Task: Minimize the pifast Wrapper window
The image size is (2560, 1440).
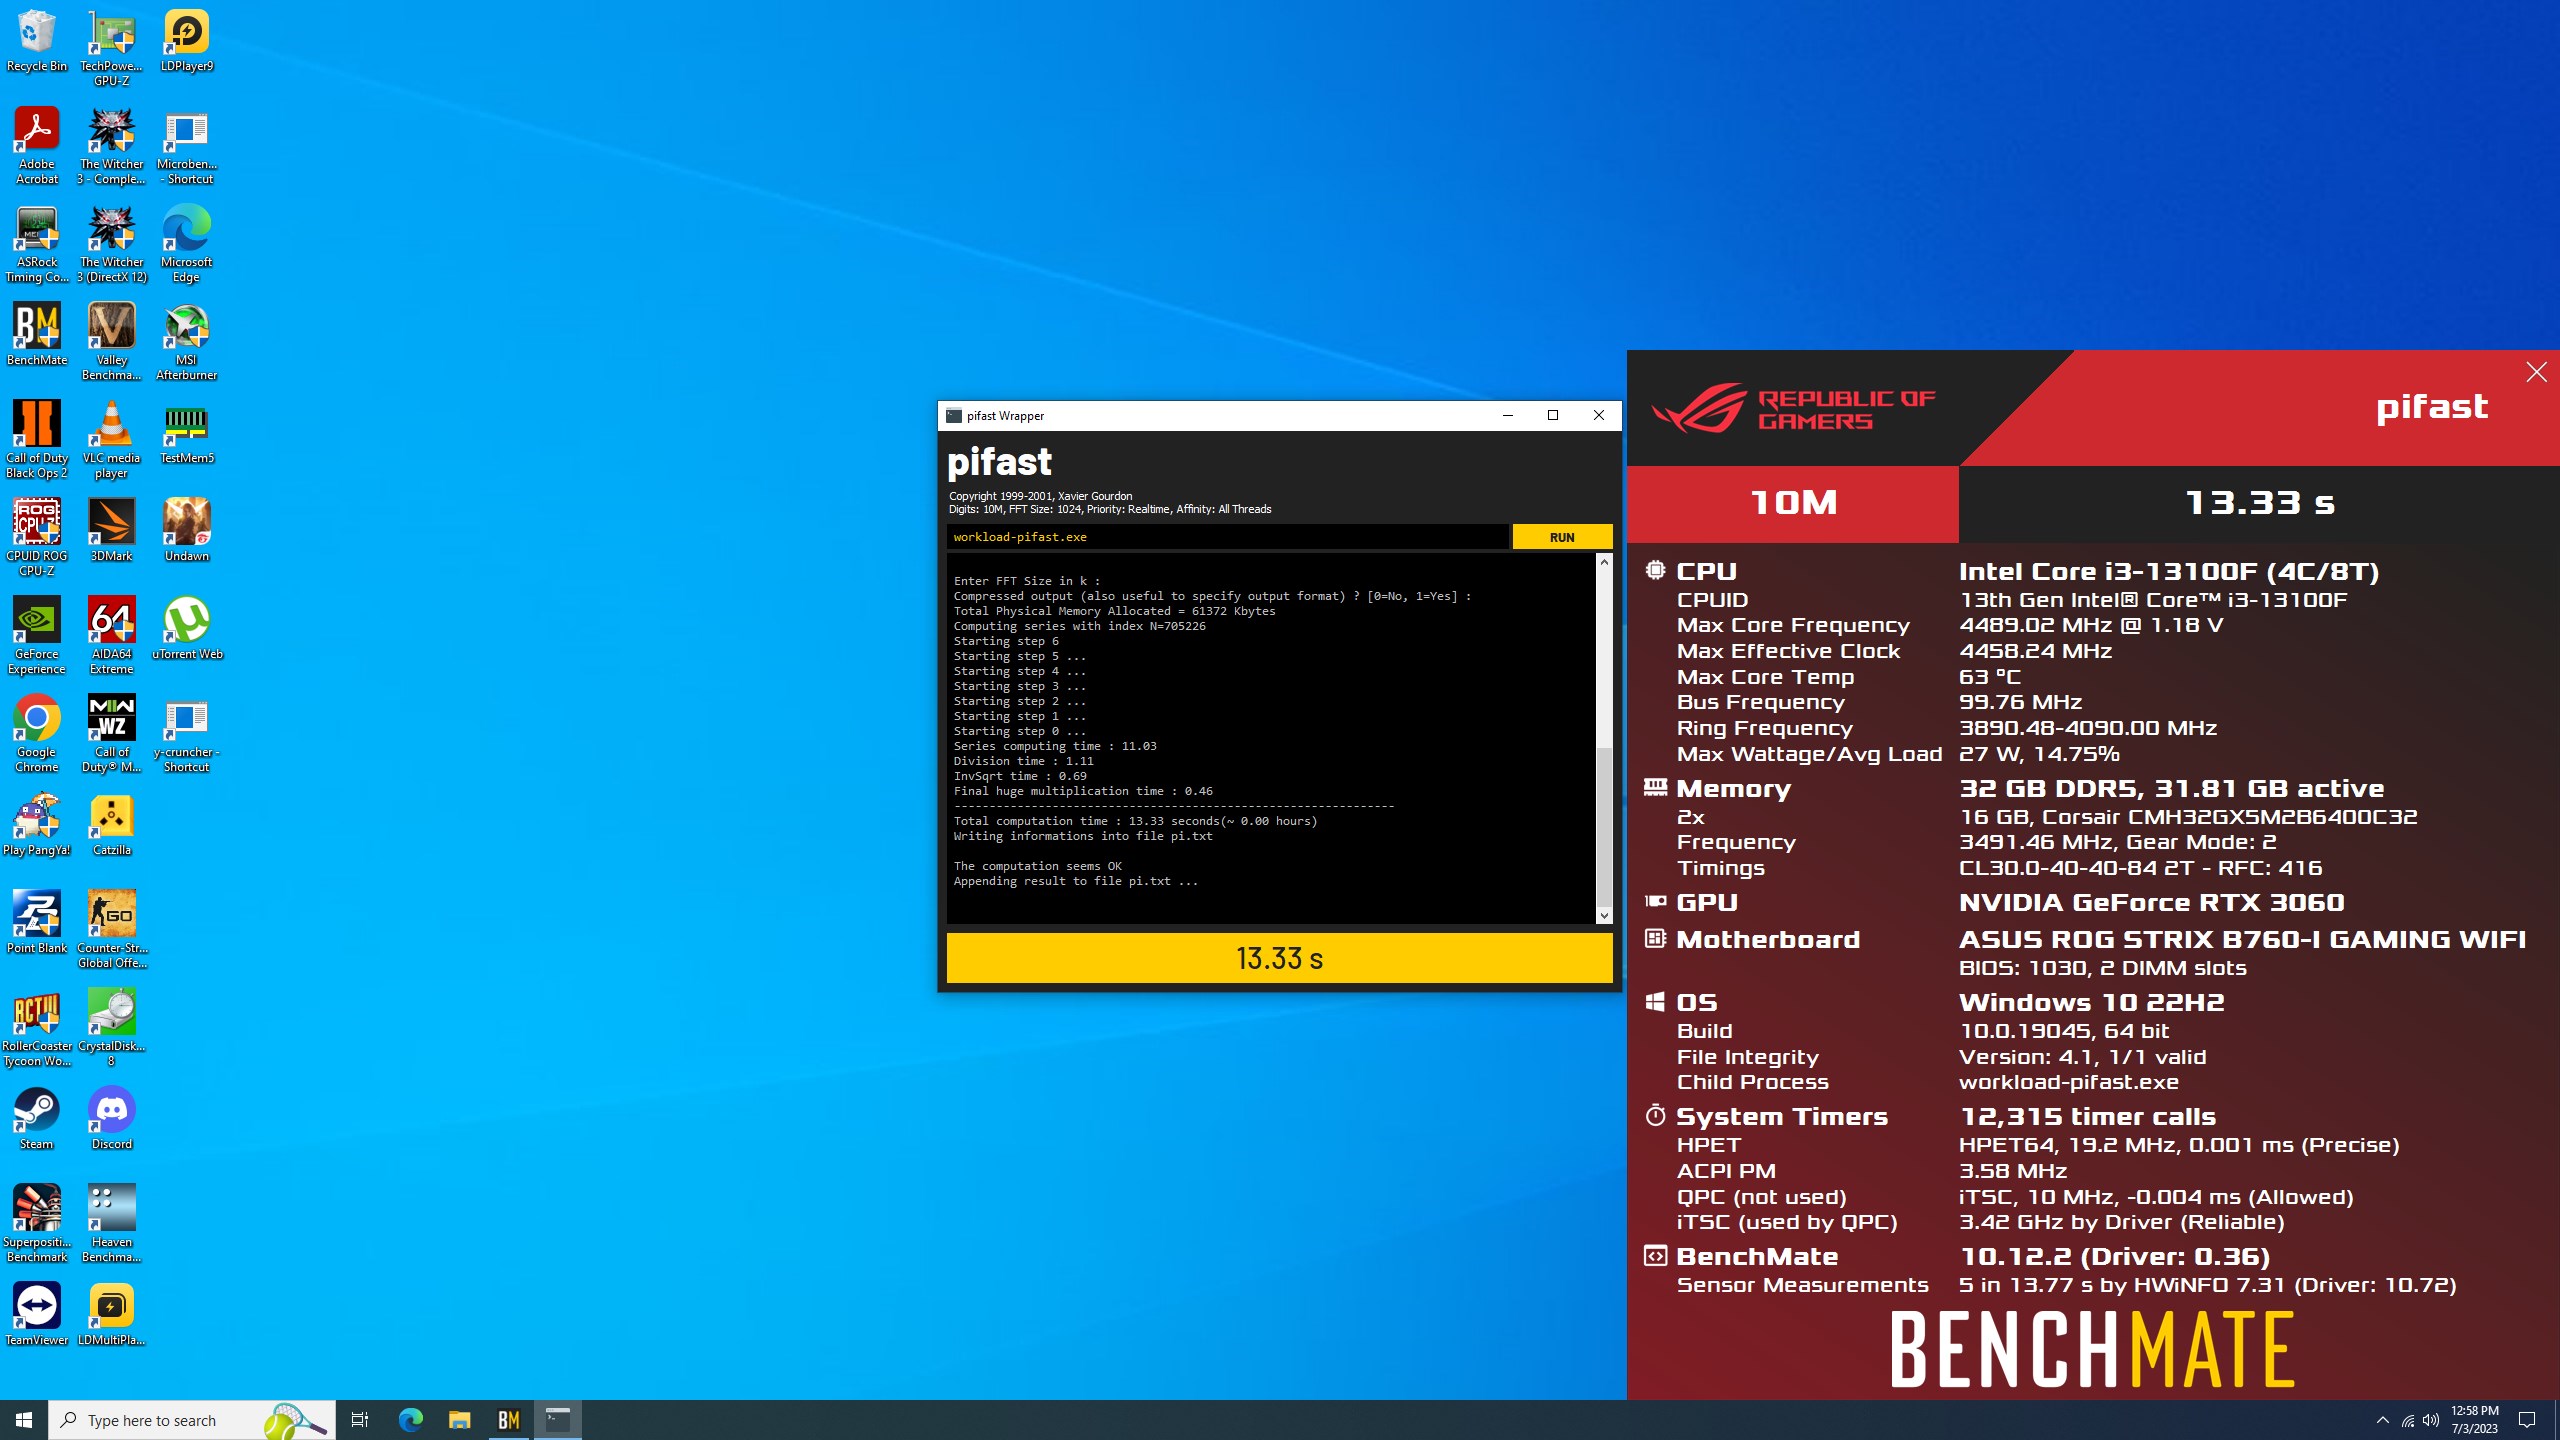Action: [1507, 416]
